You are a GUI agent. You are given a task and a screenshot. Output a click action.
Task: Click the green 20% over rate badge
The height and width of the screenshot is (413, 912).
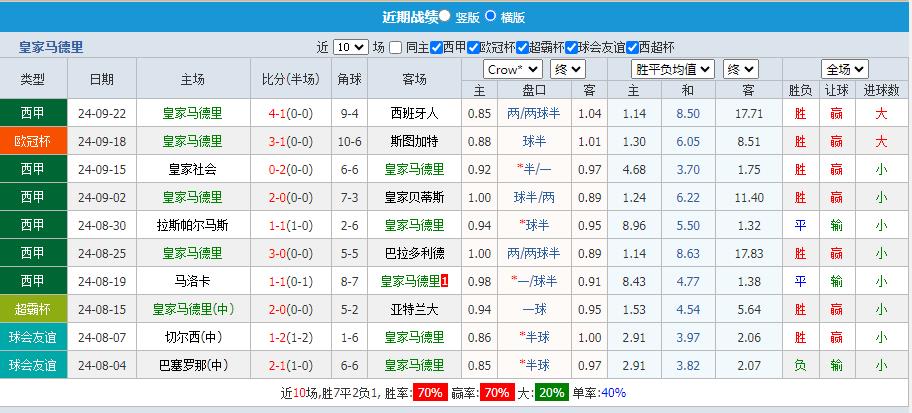pos(549,393)
